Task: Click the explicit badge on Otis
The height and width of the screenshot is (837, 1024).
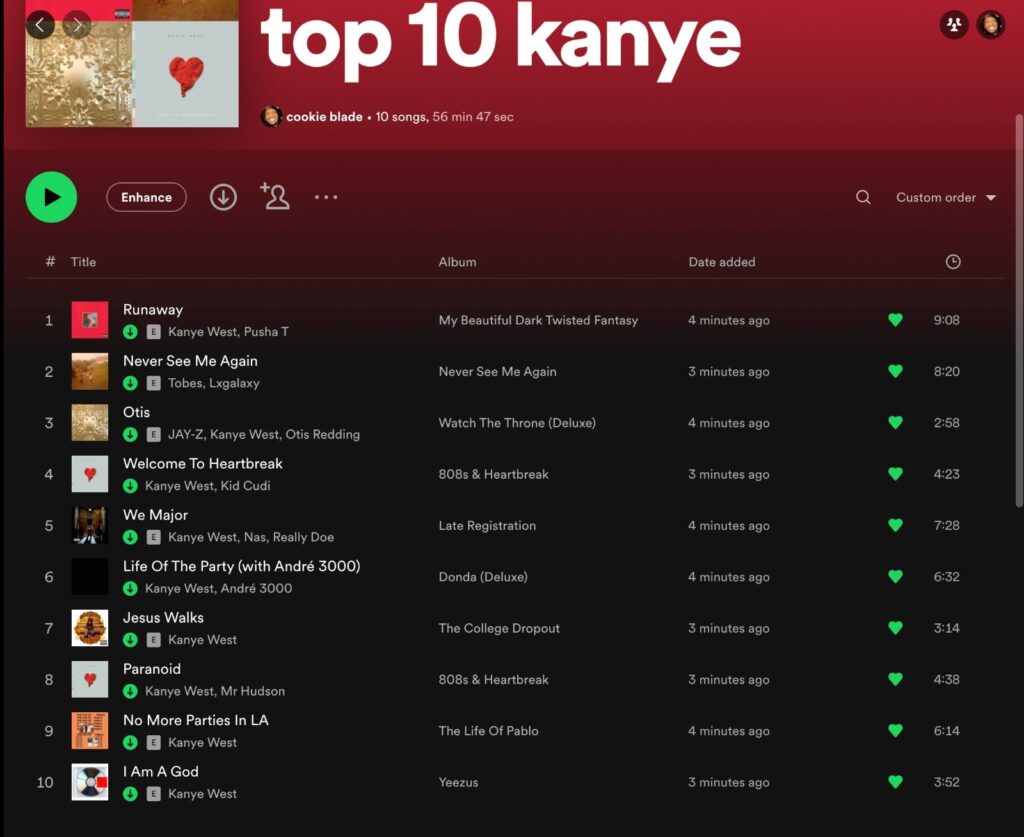Action: (153, 434)
